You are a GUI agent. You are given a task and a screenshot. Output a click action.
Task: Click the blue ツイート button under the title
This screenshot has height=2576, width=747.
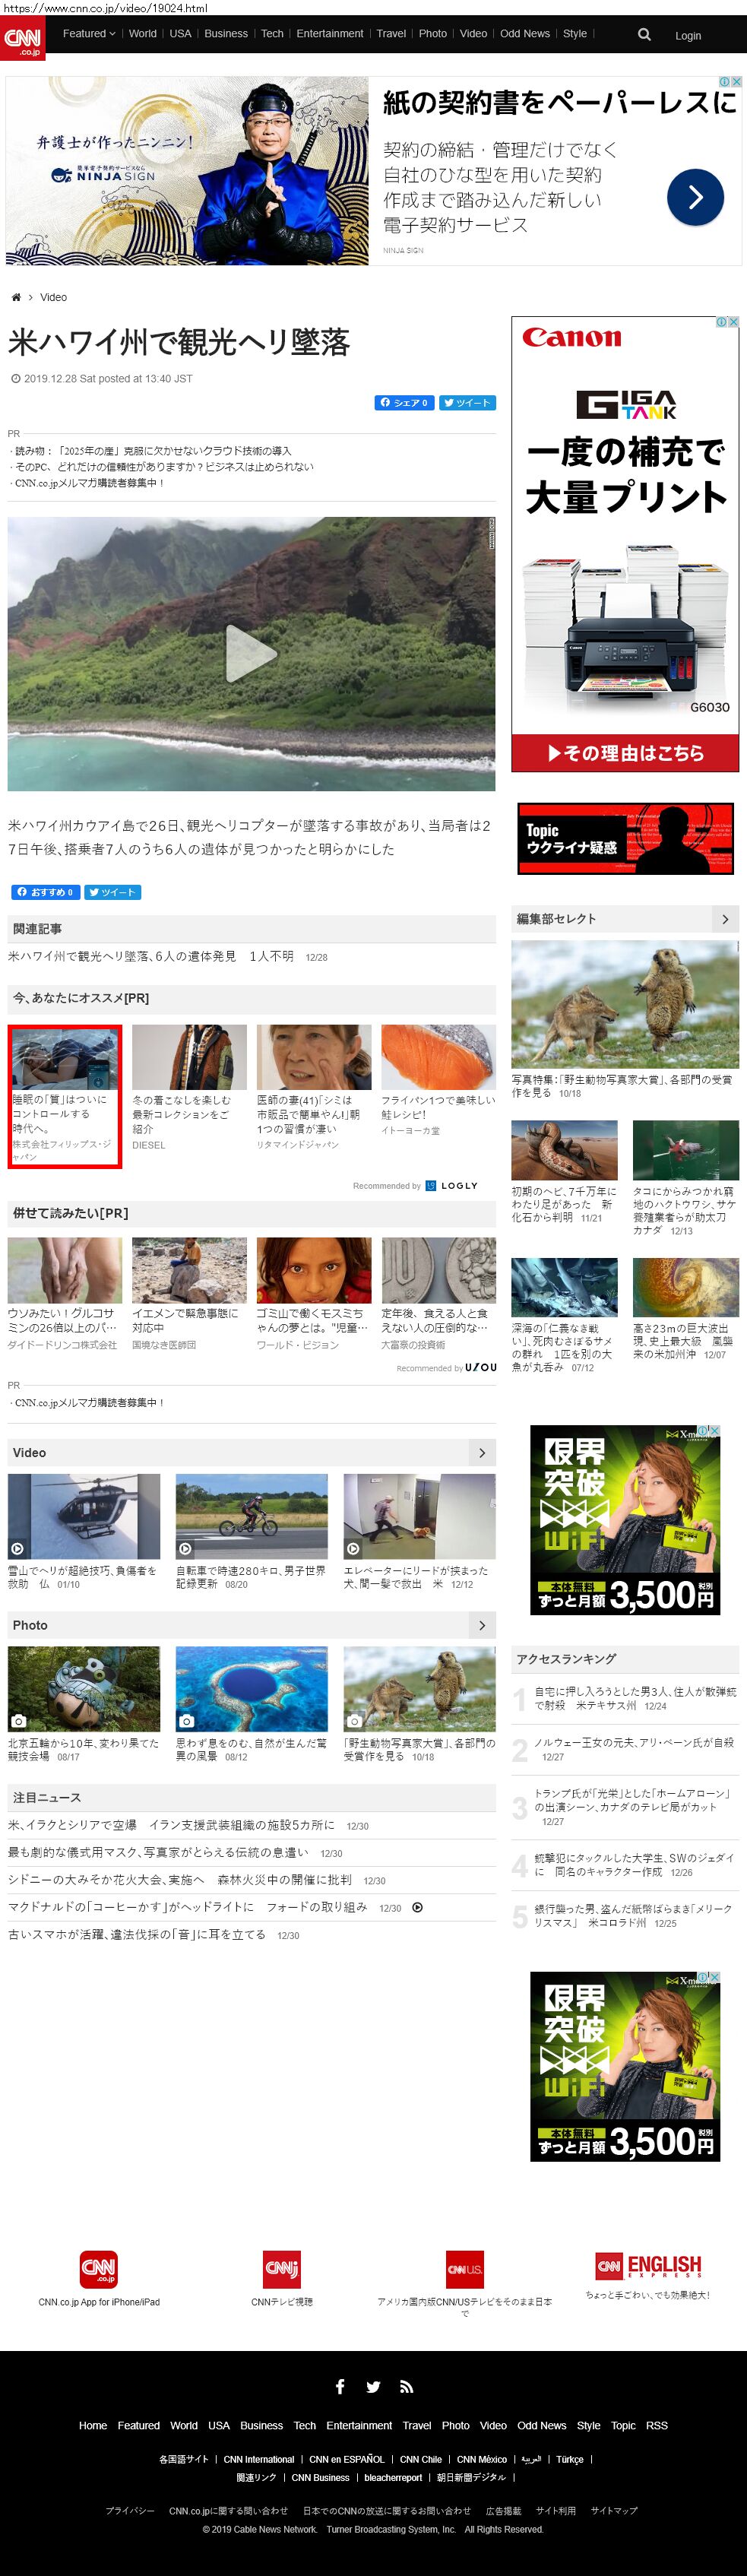[467, 402]
